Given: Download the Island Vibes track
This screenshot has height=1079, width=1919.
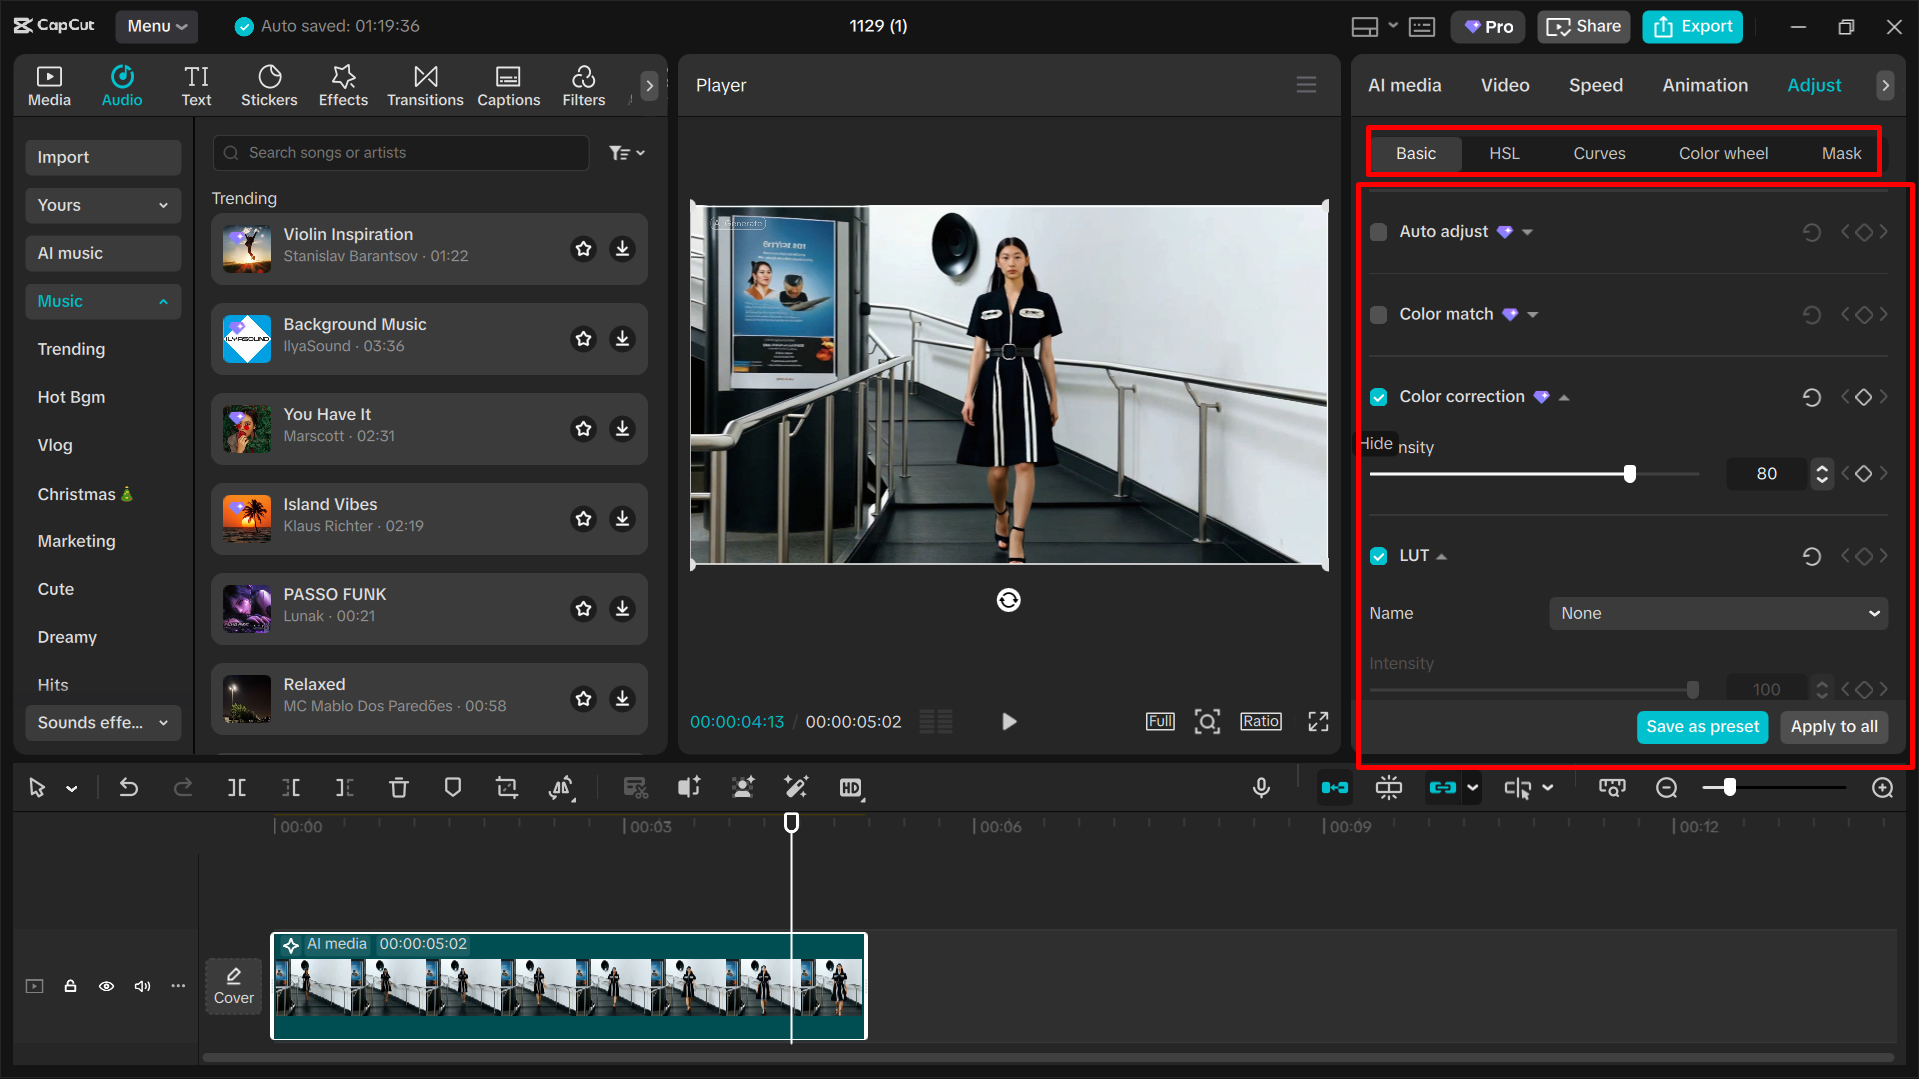Looking at the screenshot, I should [622, 519].
